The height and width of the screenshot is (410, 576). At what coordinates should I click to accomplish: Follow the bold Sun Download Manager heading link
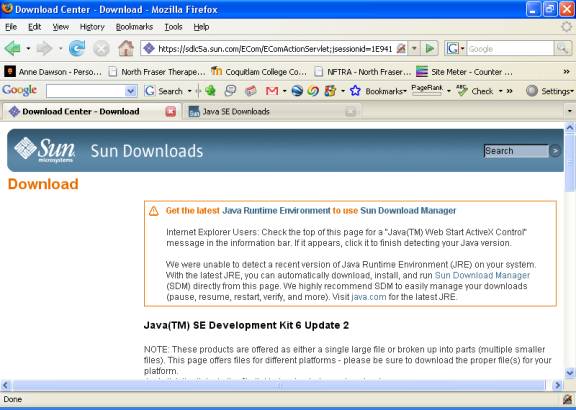click(408, 211)
